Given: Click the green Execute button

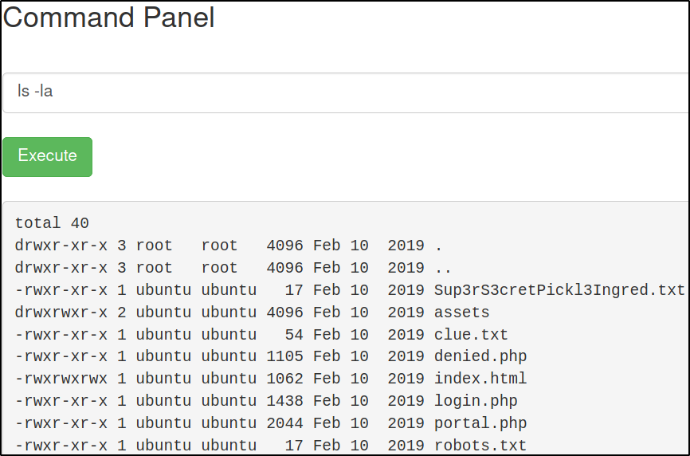Looking at the screenshot, I should 47,156.
